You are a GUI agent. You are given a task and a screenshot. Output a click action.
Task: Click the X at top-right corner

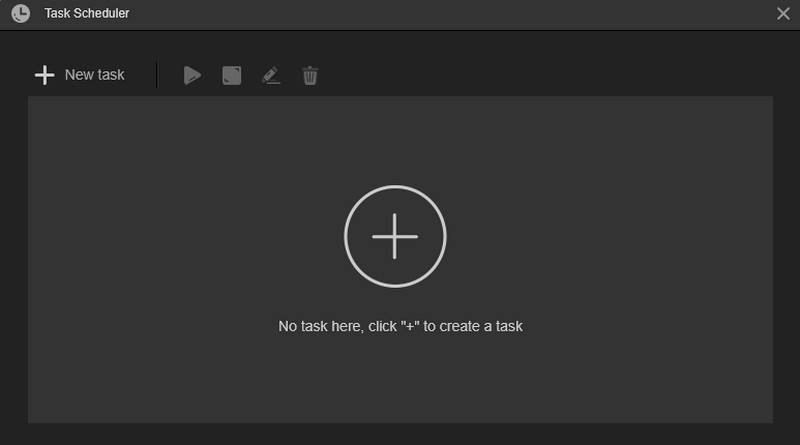(783, 14)
